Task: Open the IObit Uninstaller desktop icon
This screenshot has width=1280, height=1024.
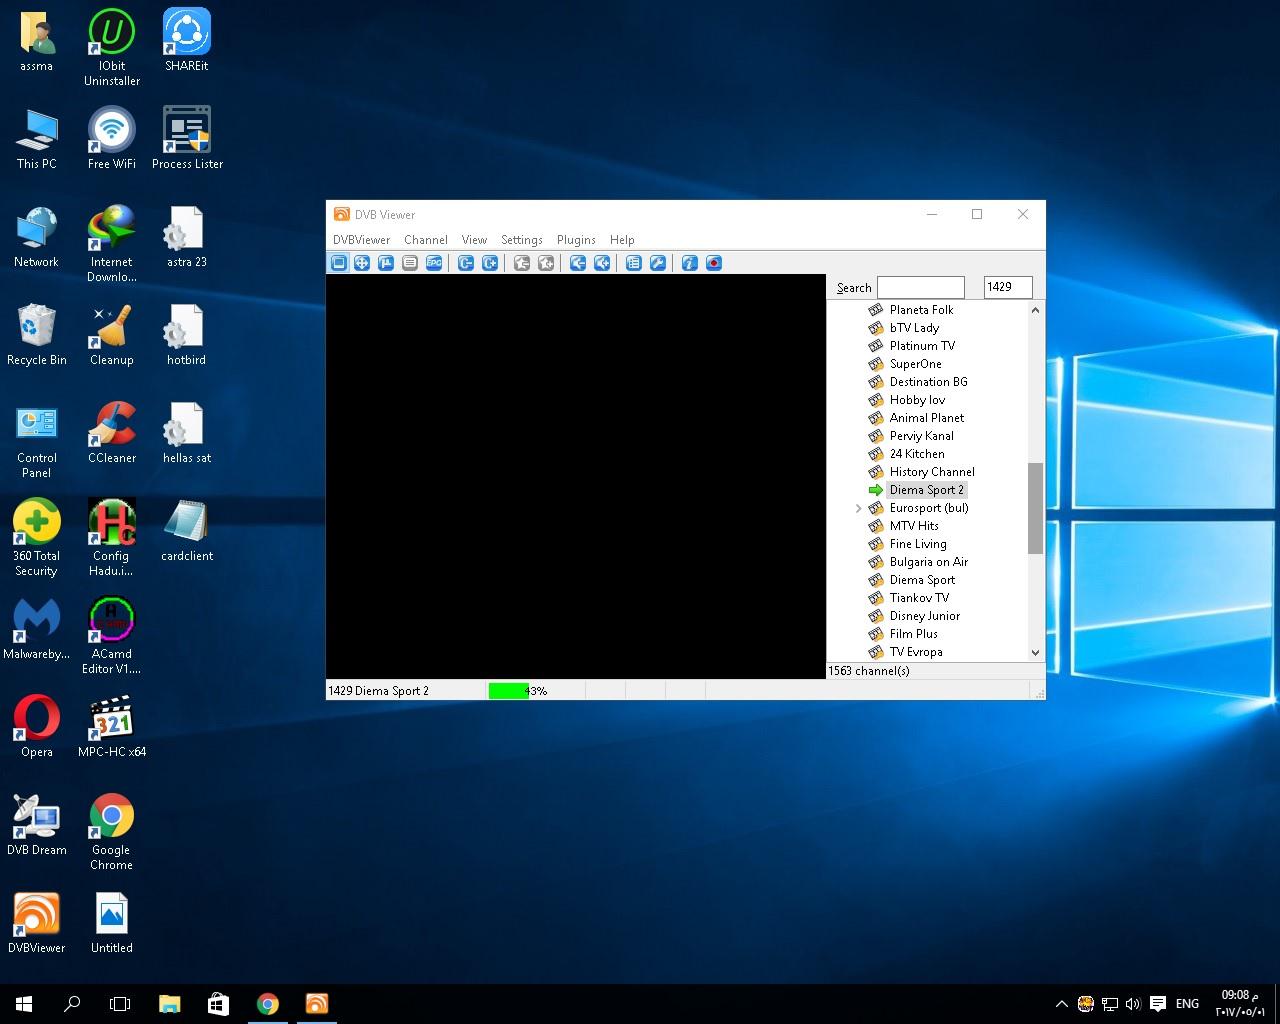Action: click(x=112, y=47)
